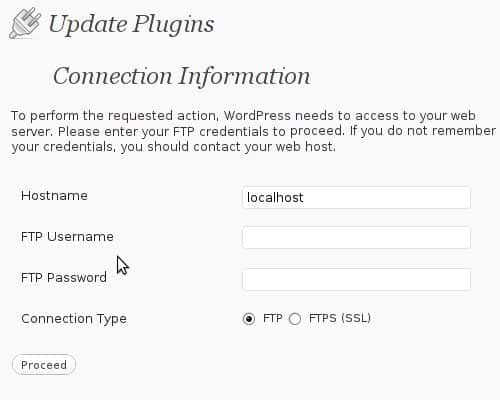This screenshot has height=400, width=500.
Task: Focus the Hostname field containing localhost
Action: click(x=356, y=198)
